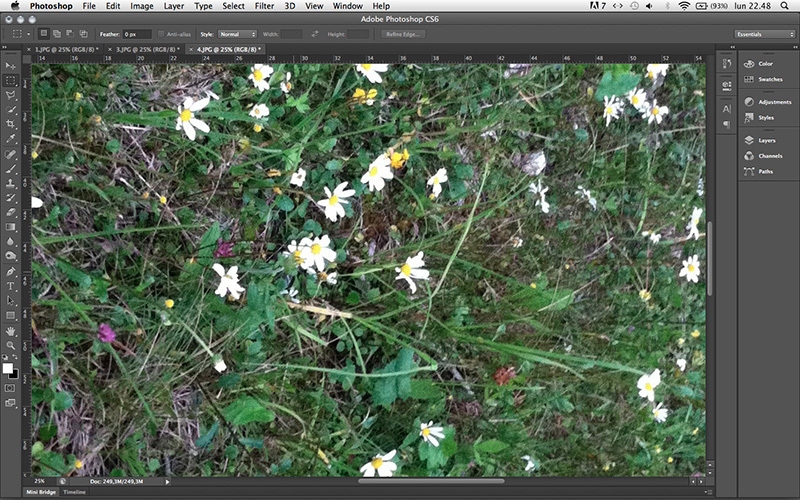Open the Window menu
The width and height of the screenshot is (800, 500).
point(347,6)
